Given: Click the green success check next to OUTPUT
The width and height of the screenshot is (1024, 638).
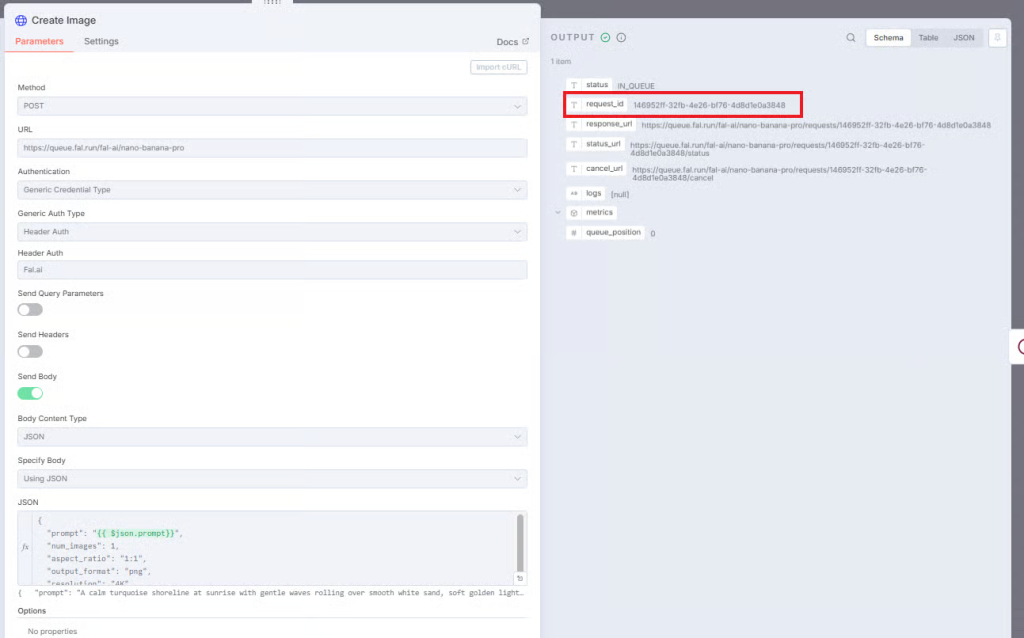Looking at the screenshot, I should (x=605, y=38).
